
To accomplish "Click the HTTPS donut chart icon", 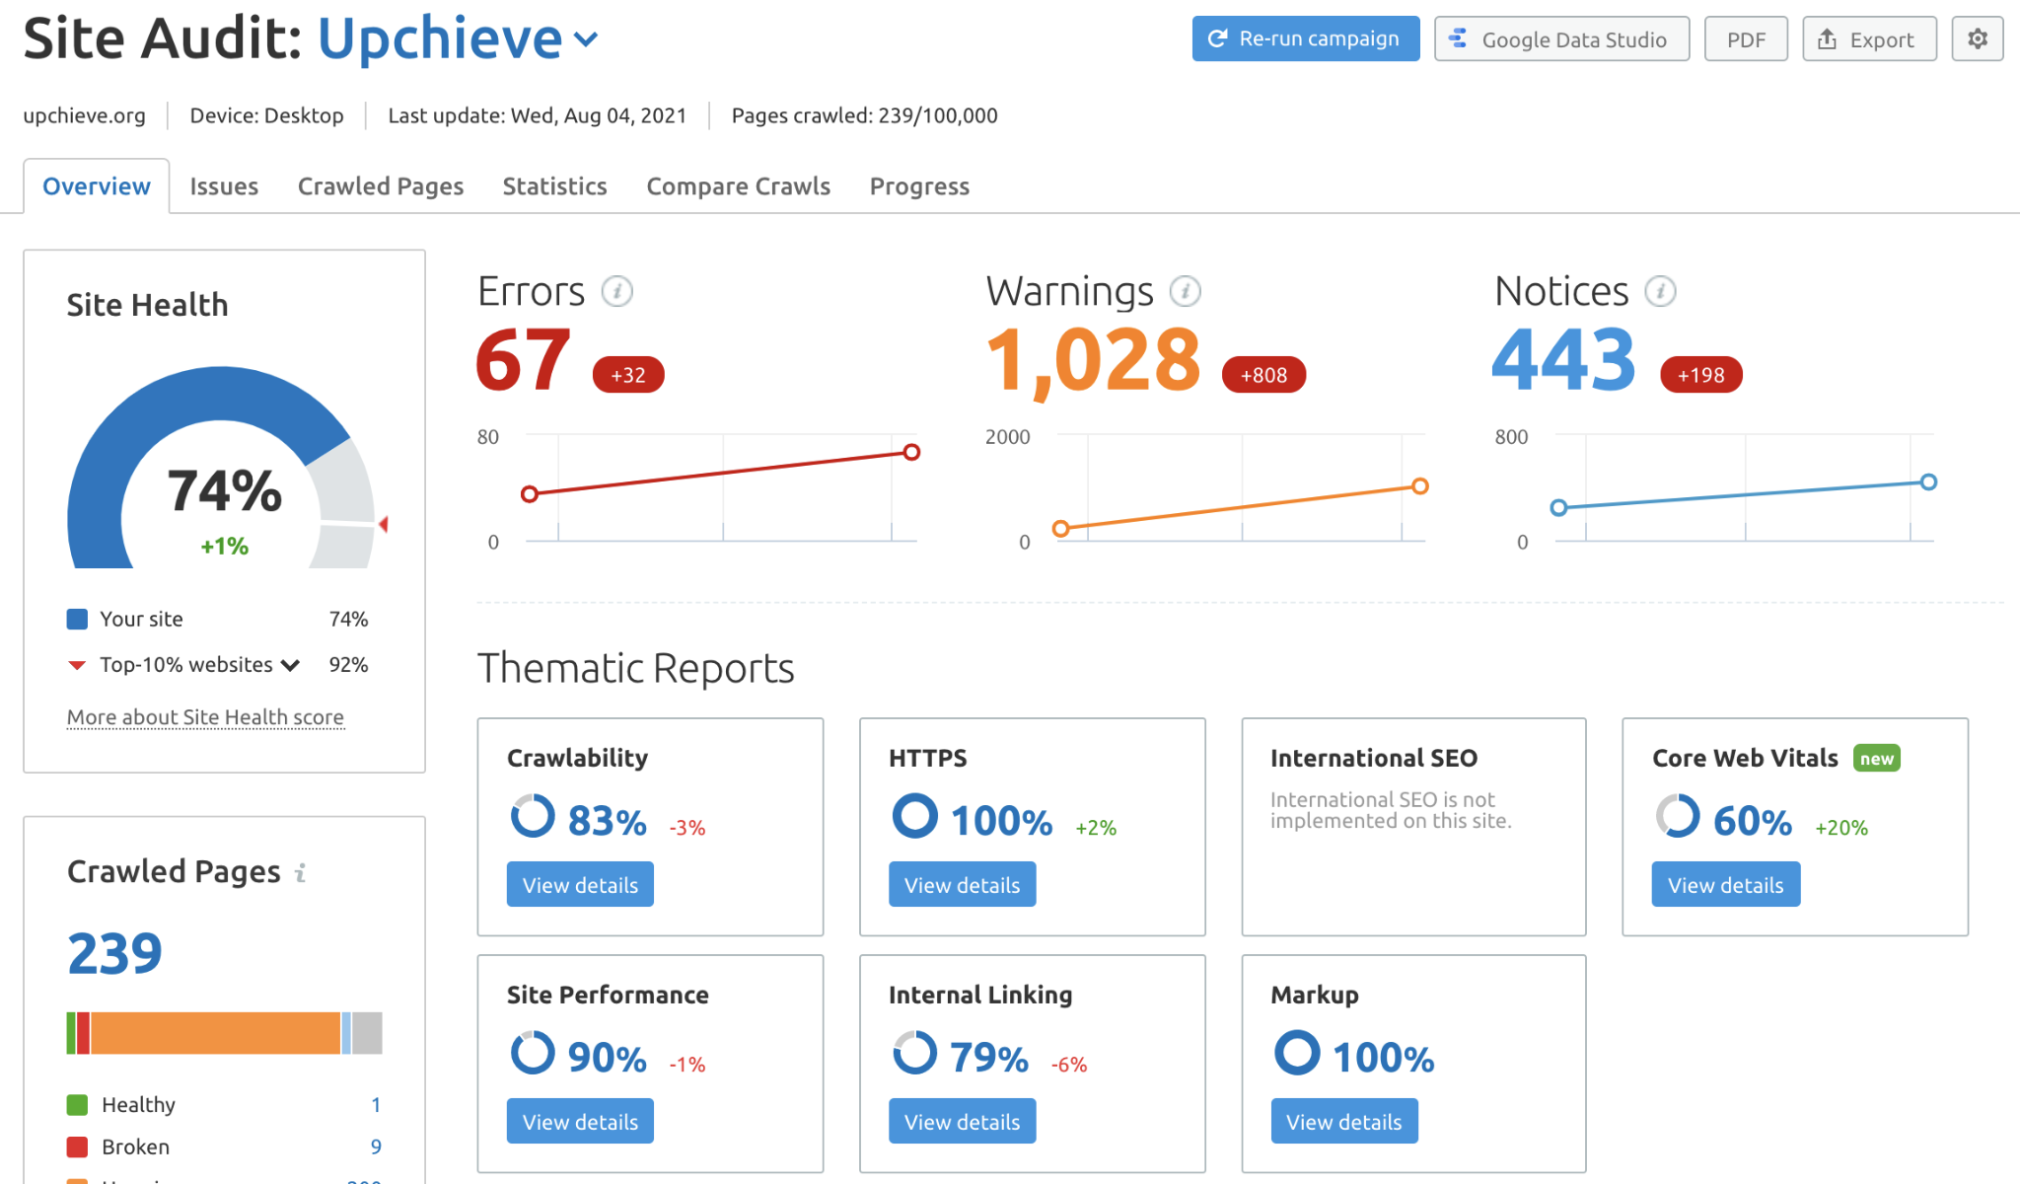I will (x=914, y=816).
